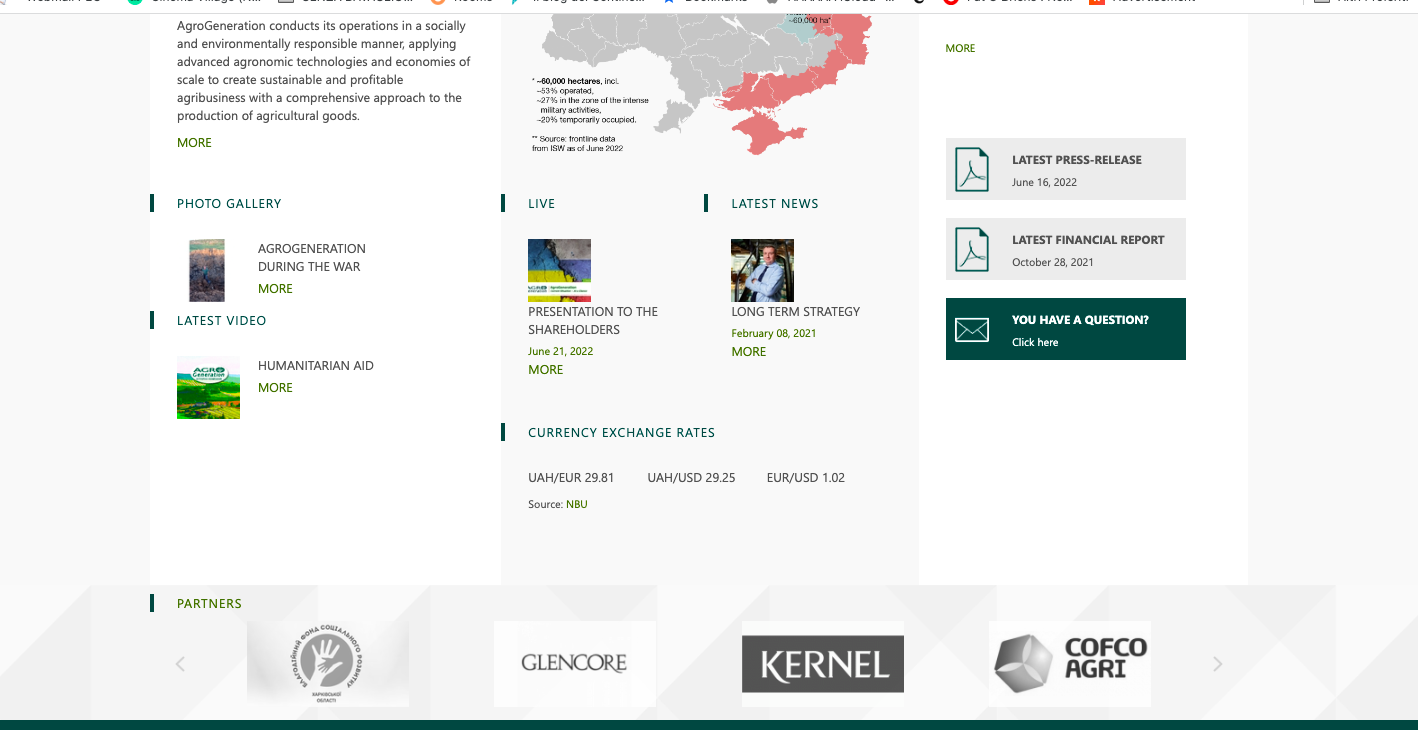
Task: Click the envelope icon in question box
Action: pos(971,330)
